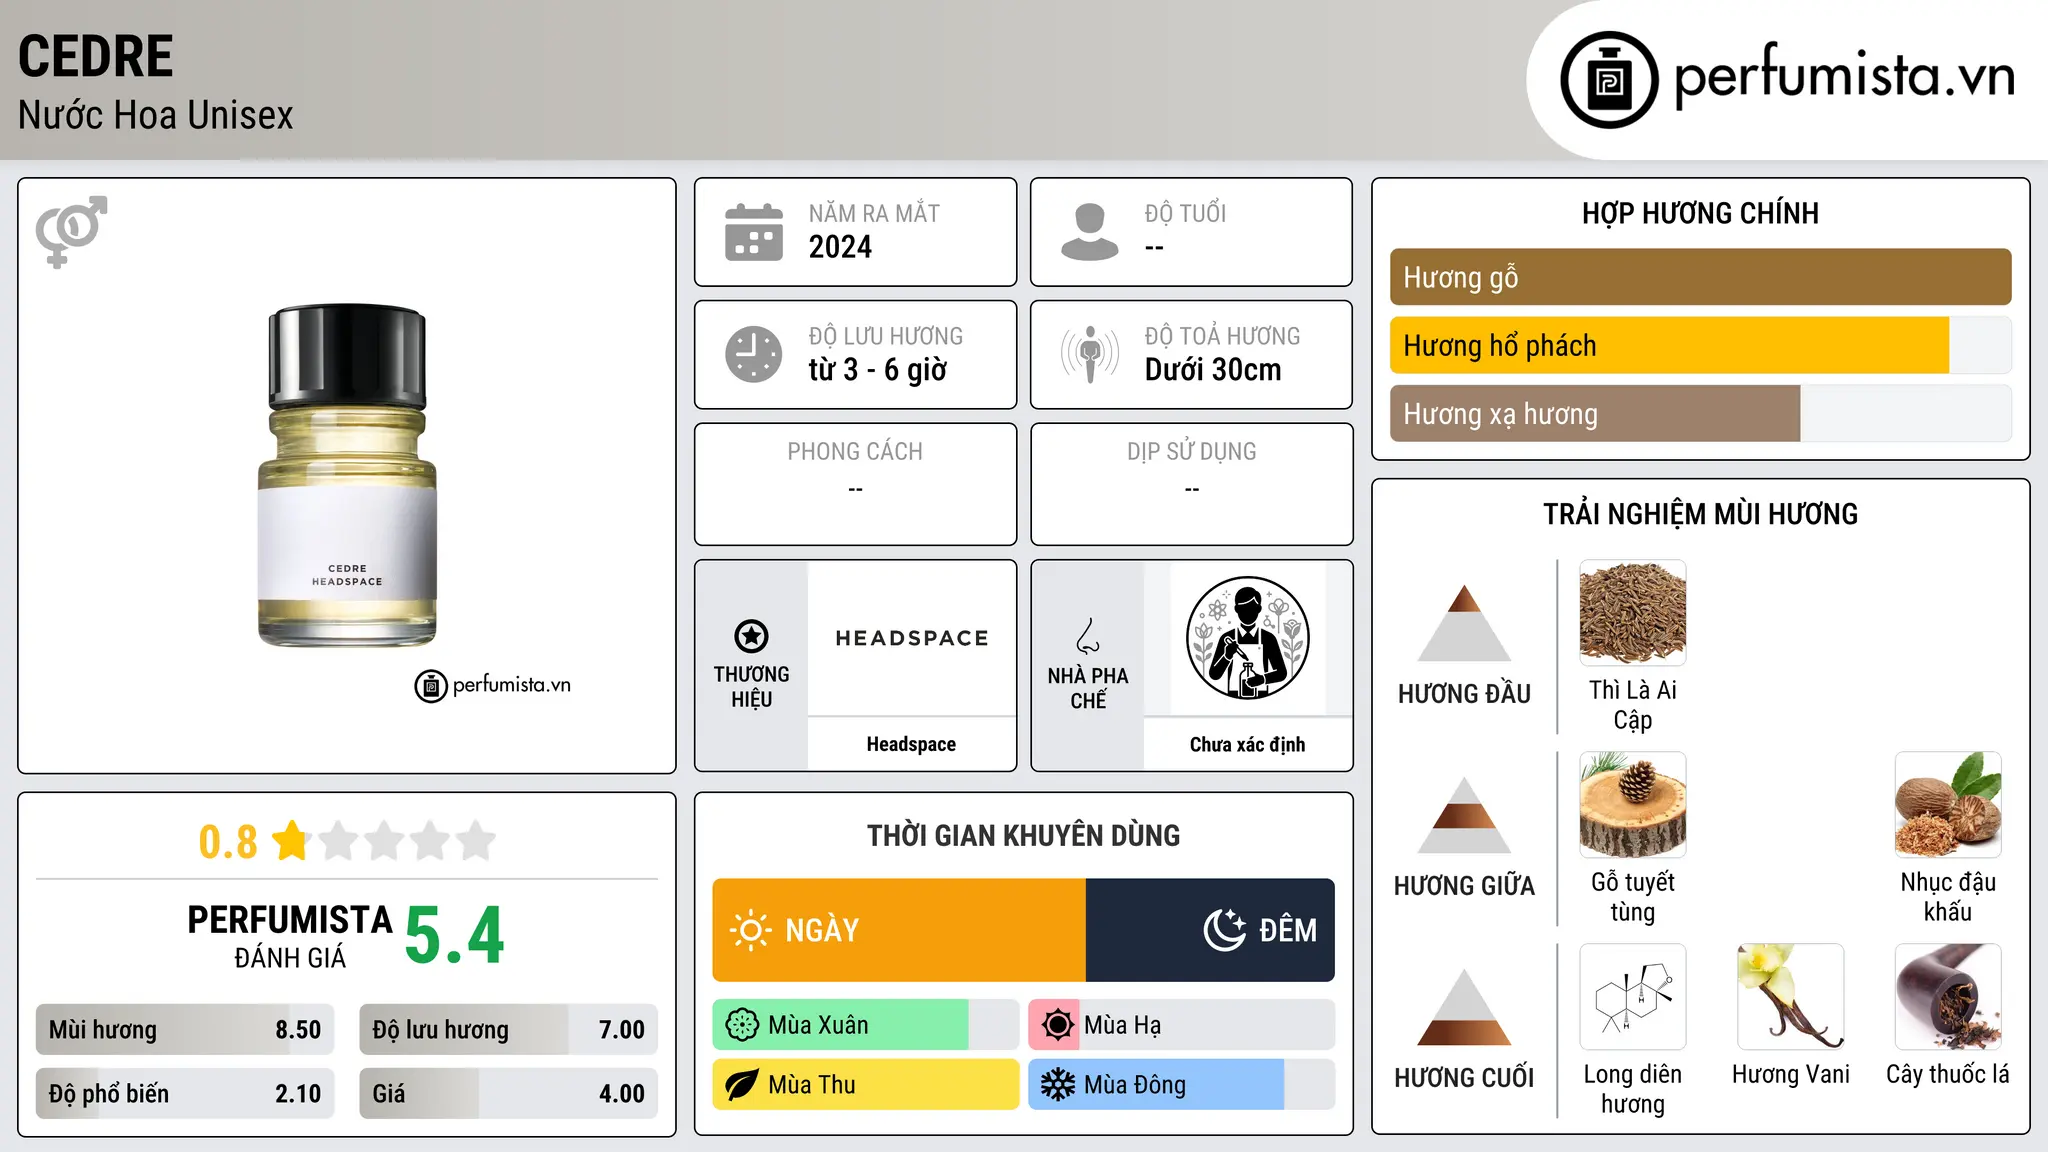The image size is (2048, 1152).
Task: Click the clock icon for longevity
Action: [x=754, y=354]
